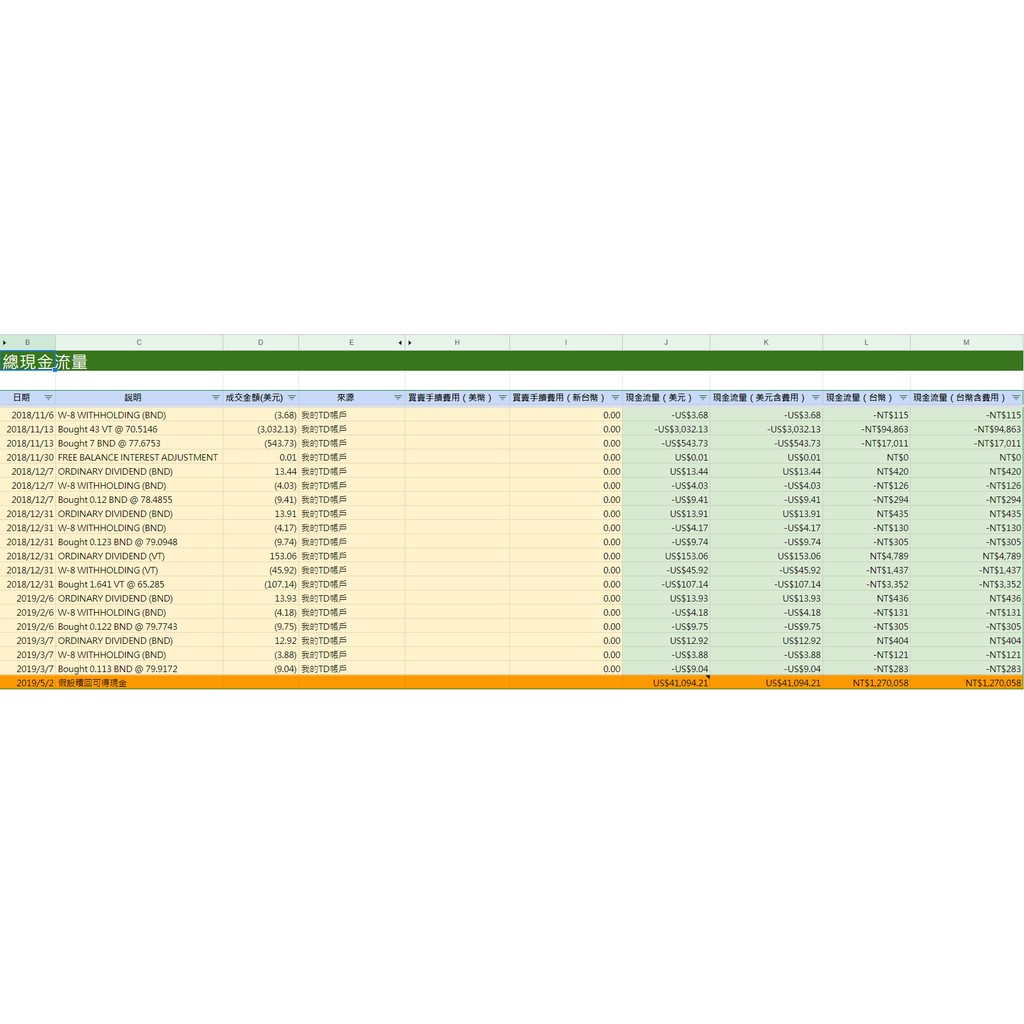This screenshot has width=1024, height=1024.
Task: Open the filter icon for 日期 column
Action: [48, 398]
